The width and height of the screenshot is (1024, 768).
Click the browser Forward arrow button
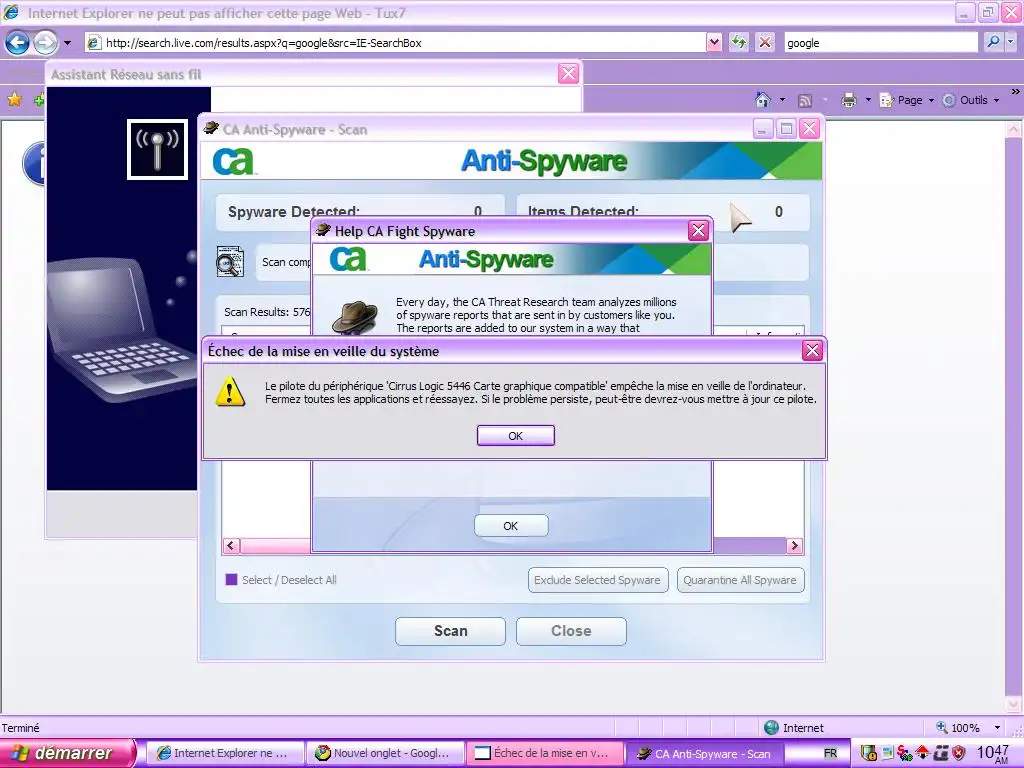tap(45, 43)
